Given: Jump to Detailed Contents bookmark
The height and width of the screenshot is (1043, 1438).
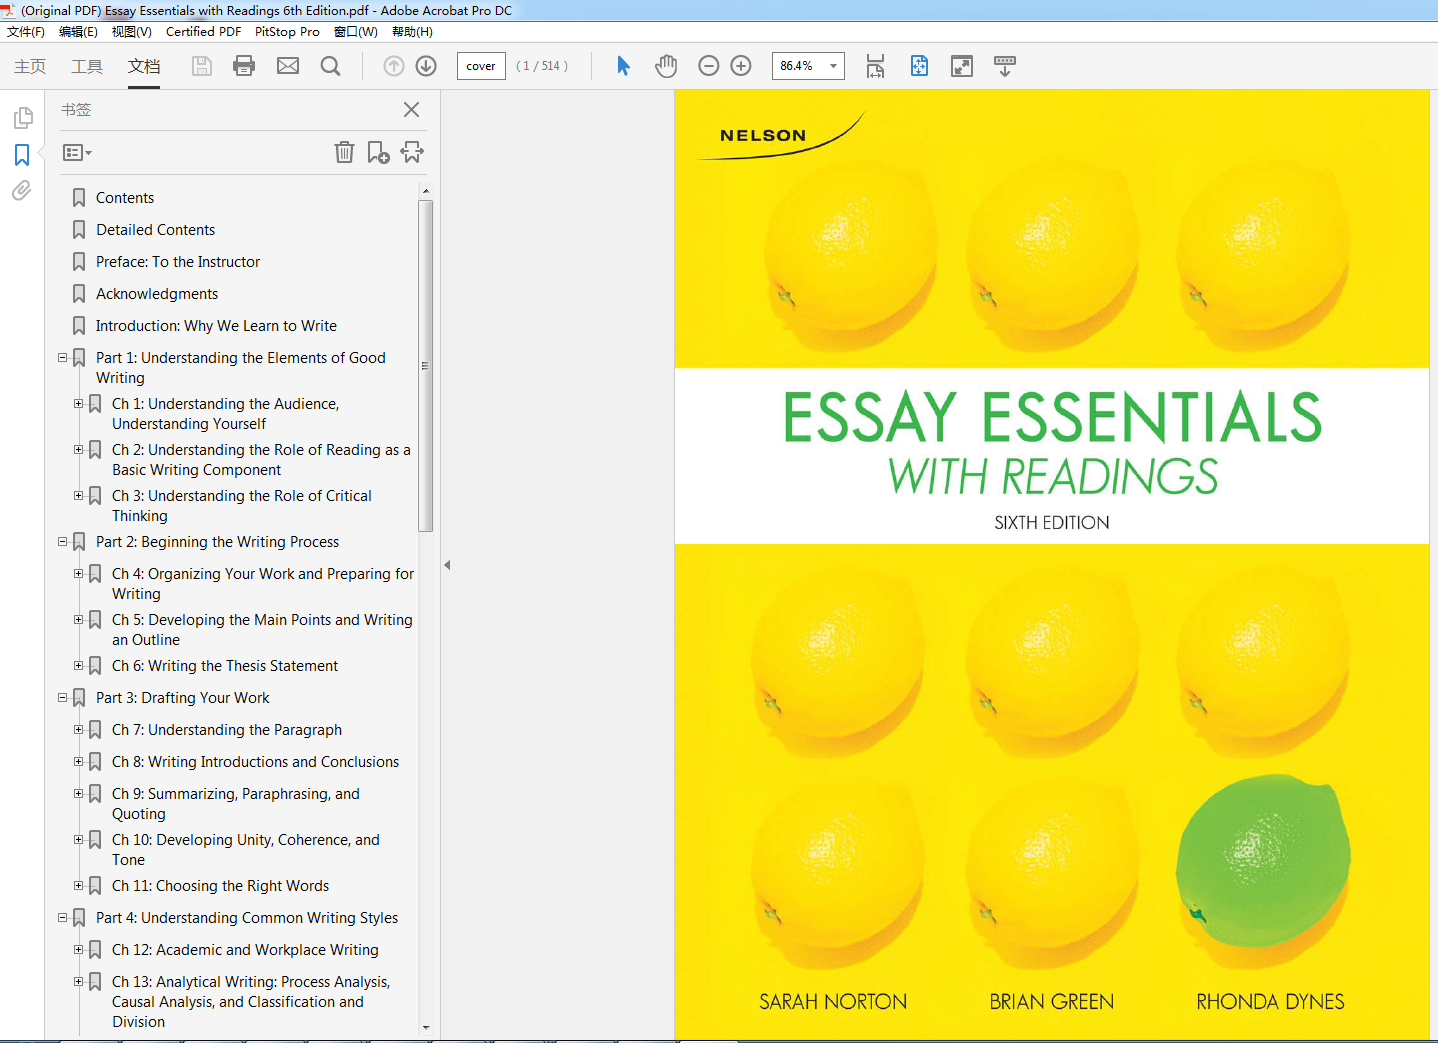Looking at the screenshot, I should click(155, 230).
